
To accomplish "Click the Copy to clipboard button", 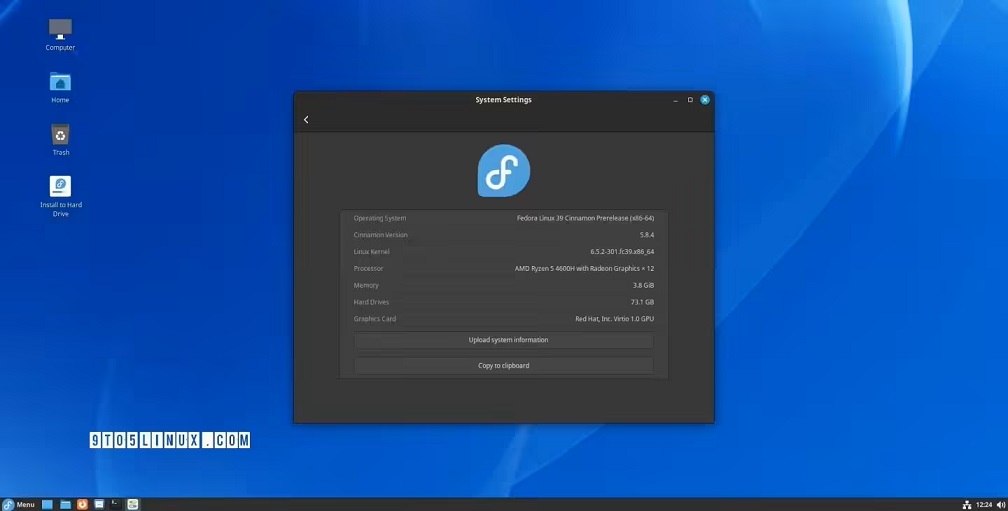I will [504, 366].
